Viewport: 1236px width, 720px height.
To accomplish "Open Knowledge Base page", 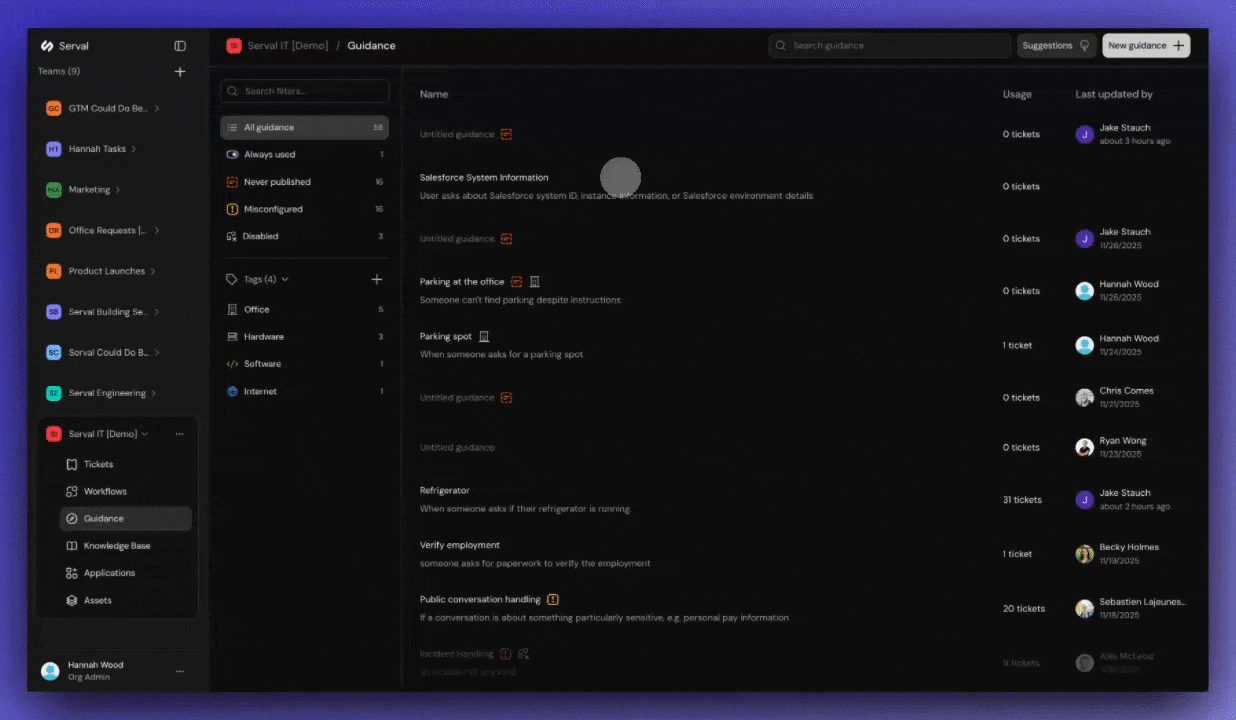I will tap(125, 546).
